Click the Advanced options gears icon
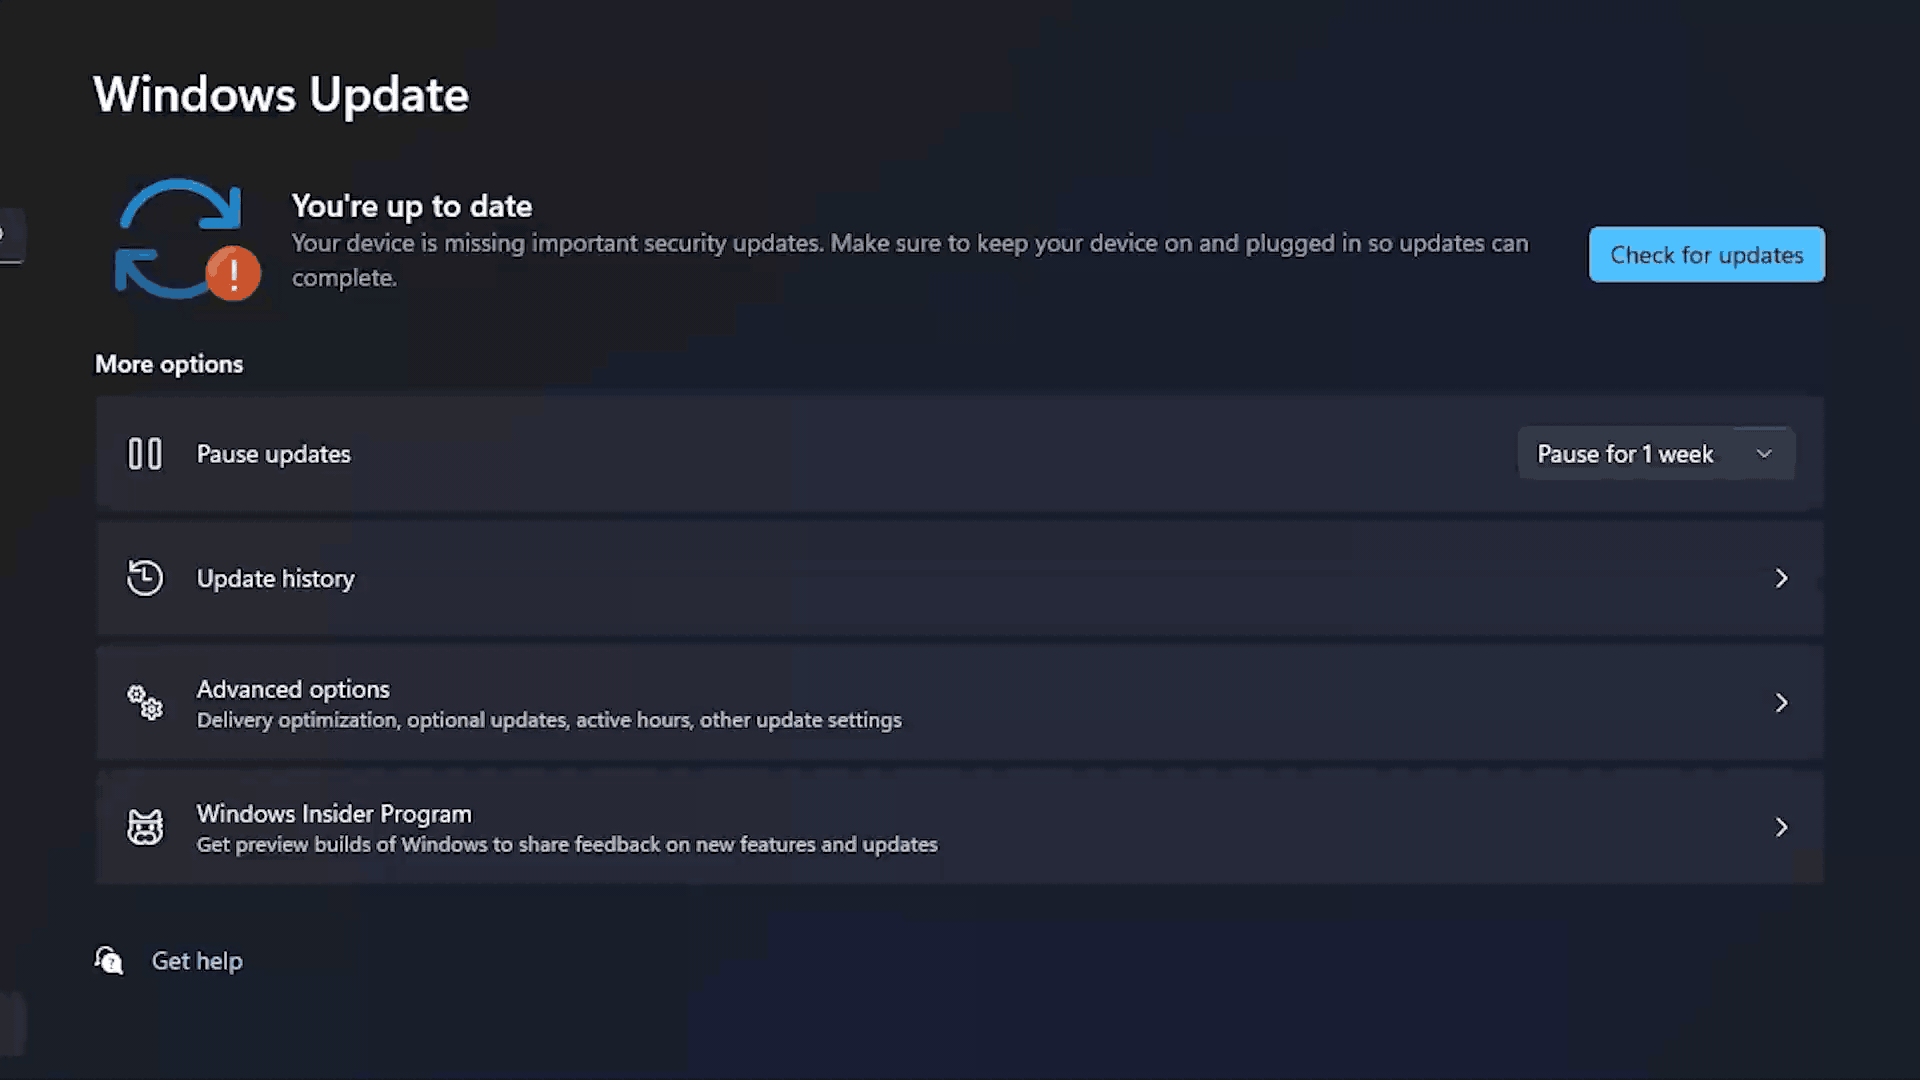 145,702
